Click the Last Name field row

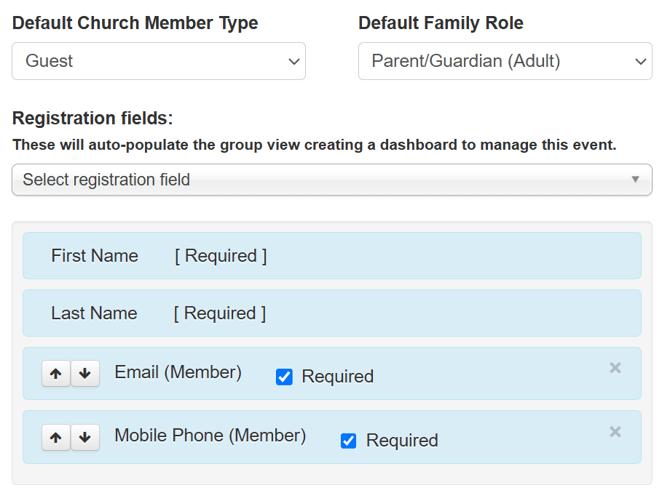(332, 313)
